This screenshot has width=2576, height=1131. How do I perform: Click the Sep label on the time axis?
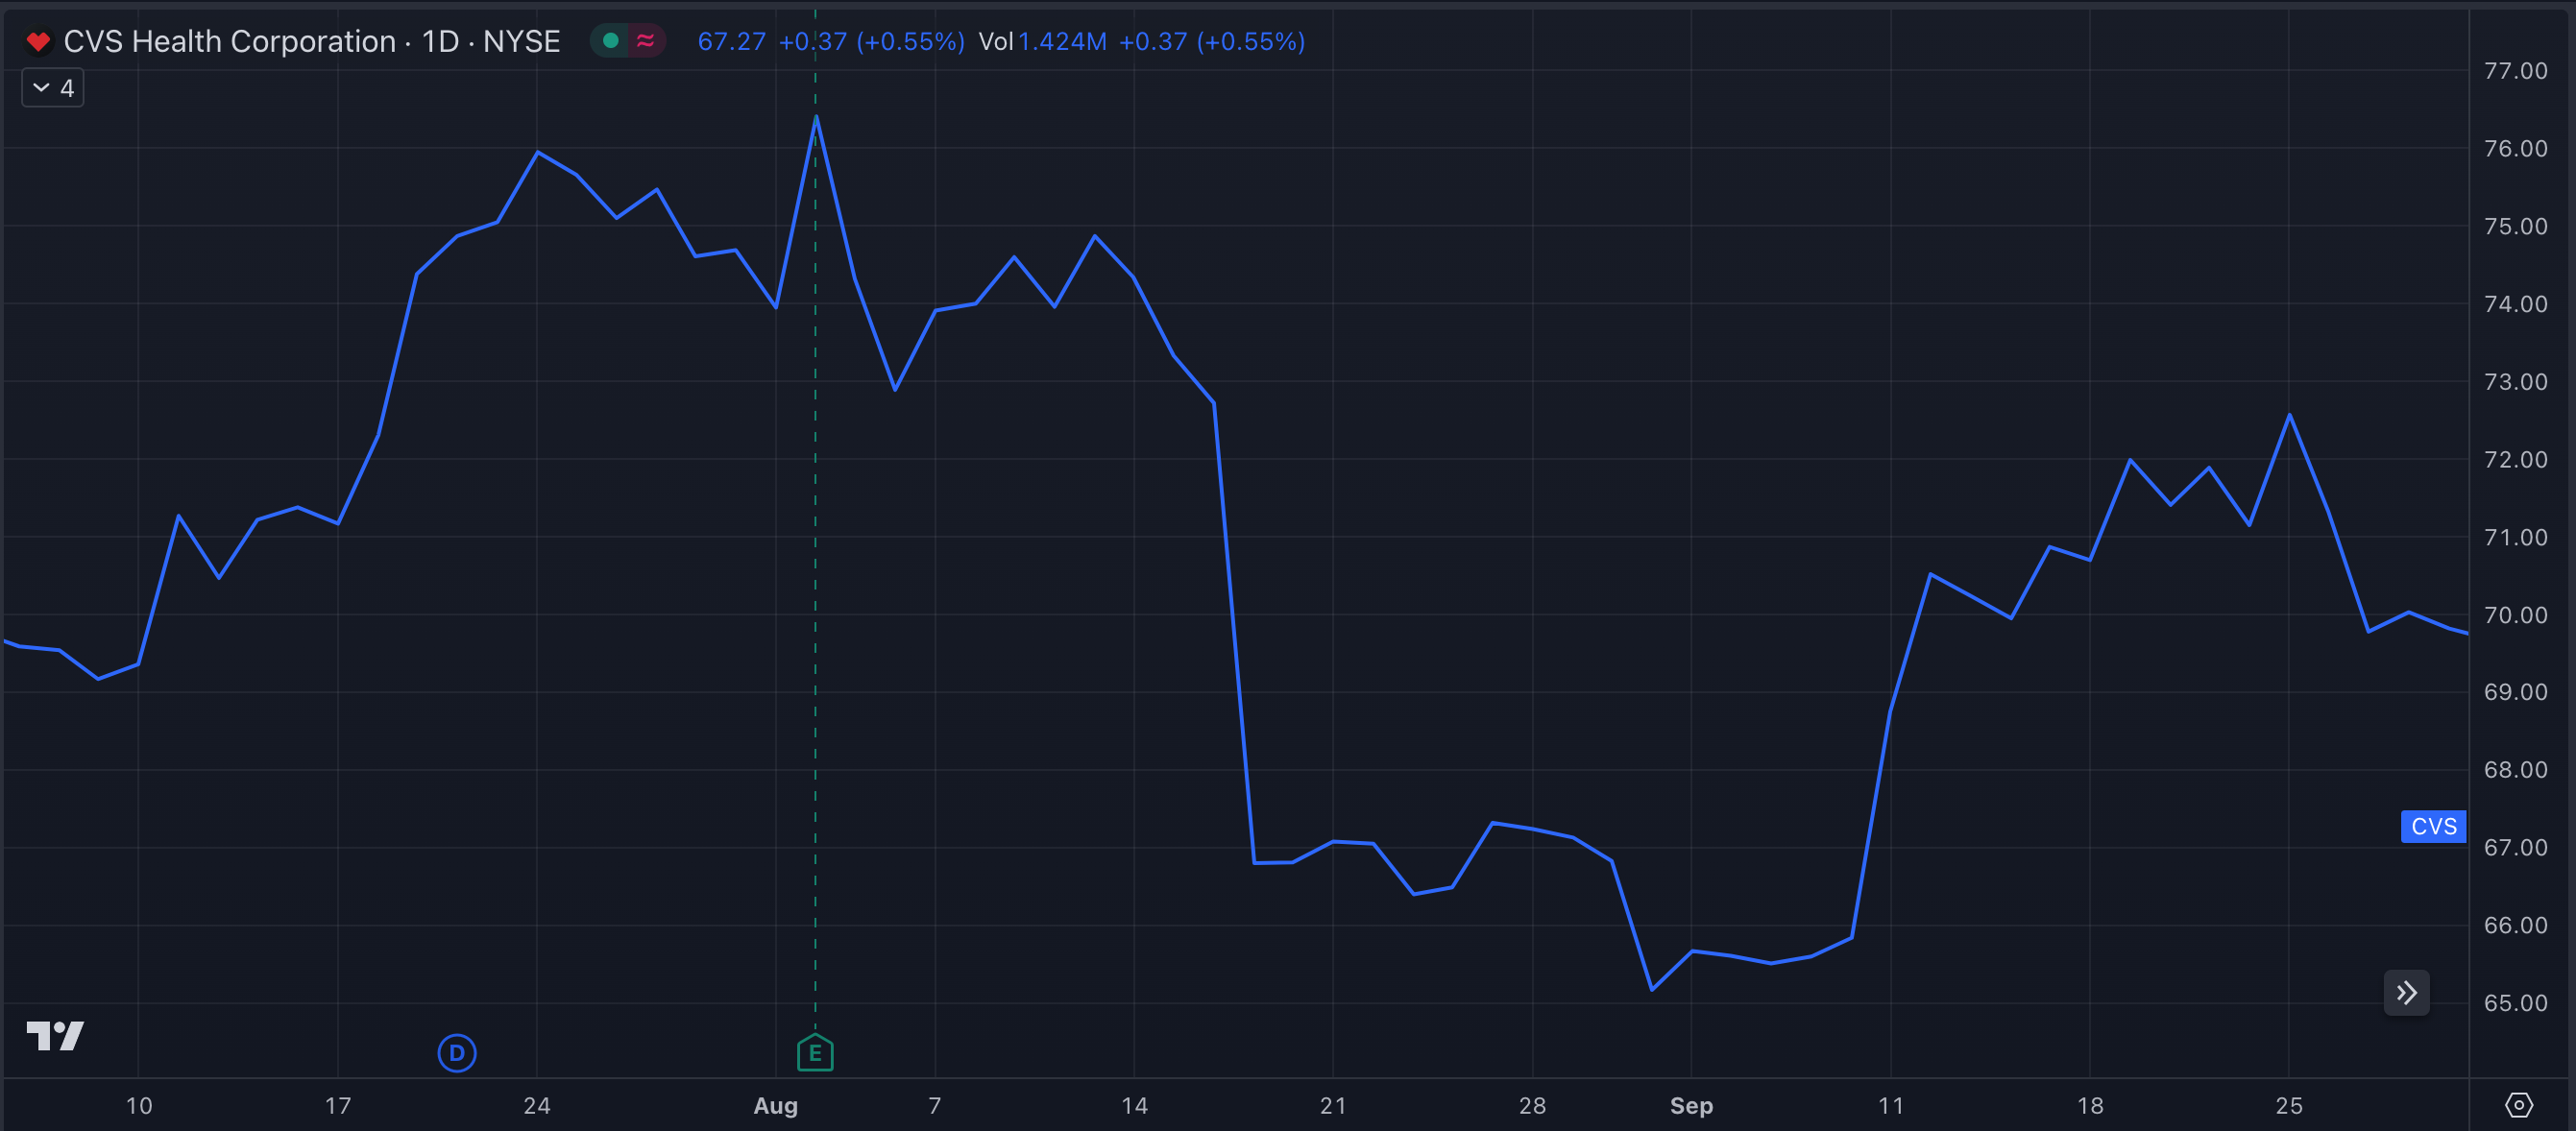1693,1106
